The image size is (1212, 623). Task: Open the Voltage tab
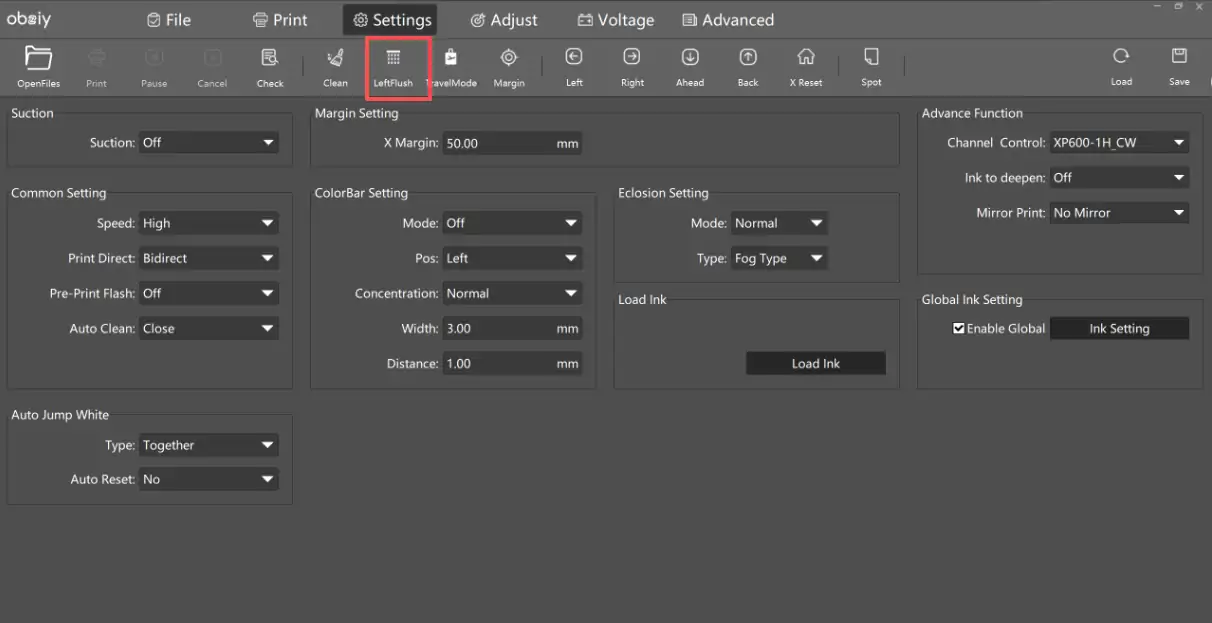(615, 20)
